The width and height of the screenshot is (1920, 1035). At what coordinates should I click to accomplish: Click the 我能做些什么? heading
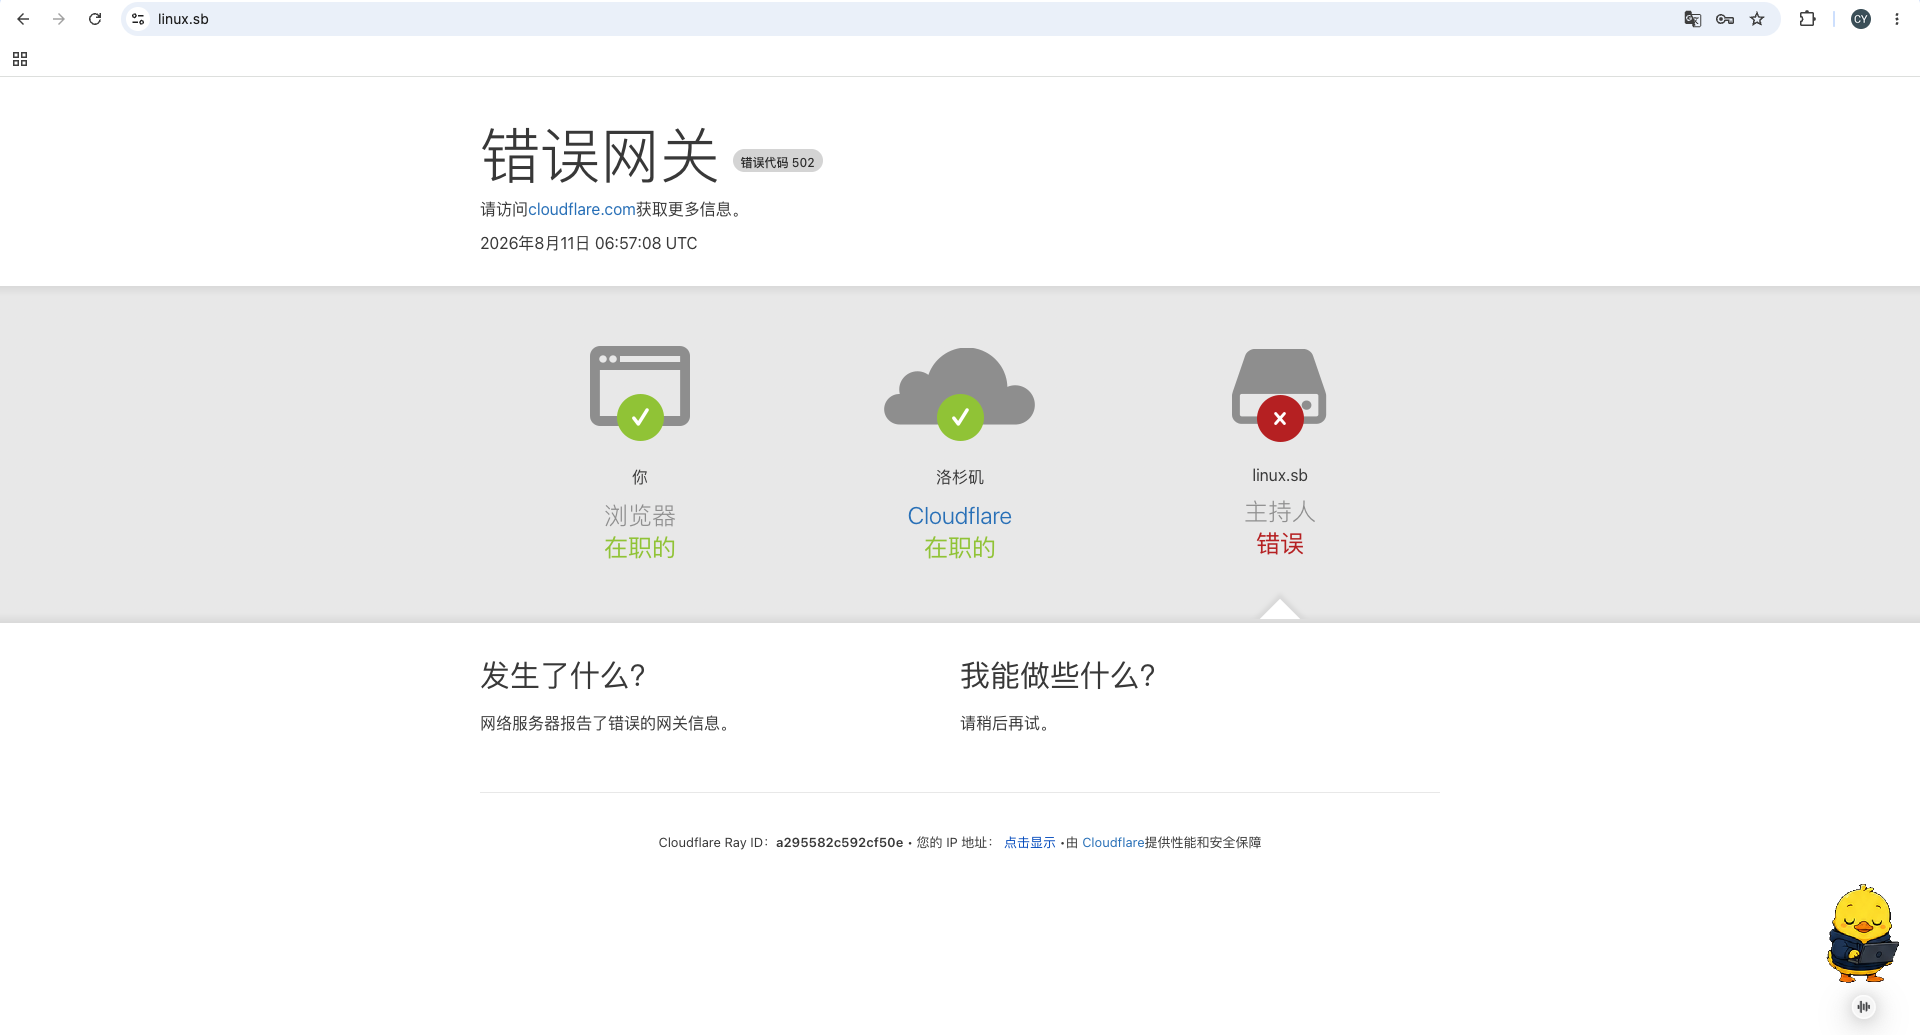point(1058,676)
